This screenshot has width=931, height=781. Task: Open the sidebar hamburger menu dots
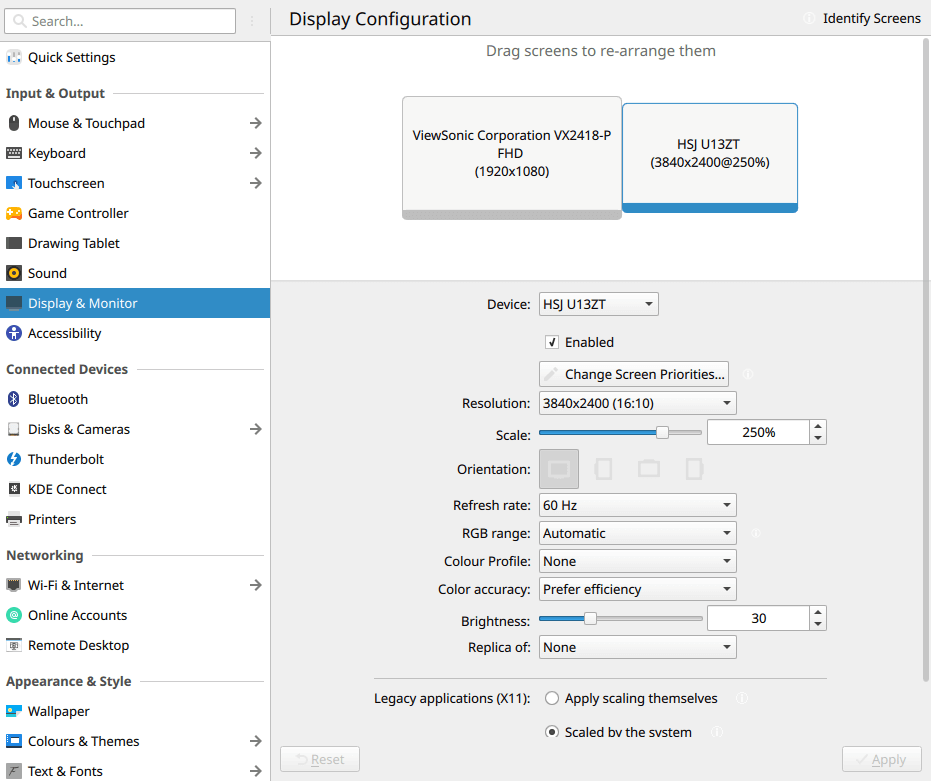[x=252, y=21]
